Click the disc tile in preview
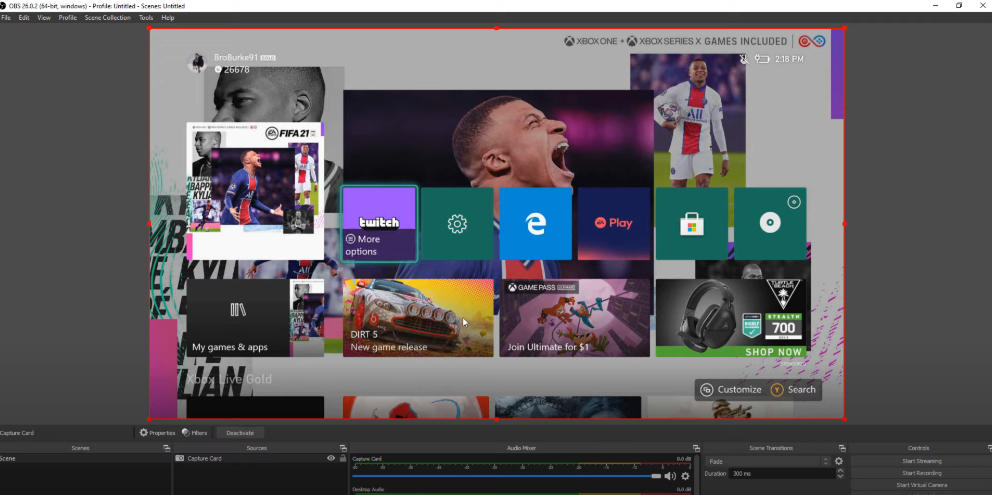Screen dimensions: 992x495 (x=770, y=223)
